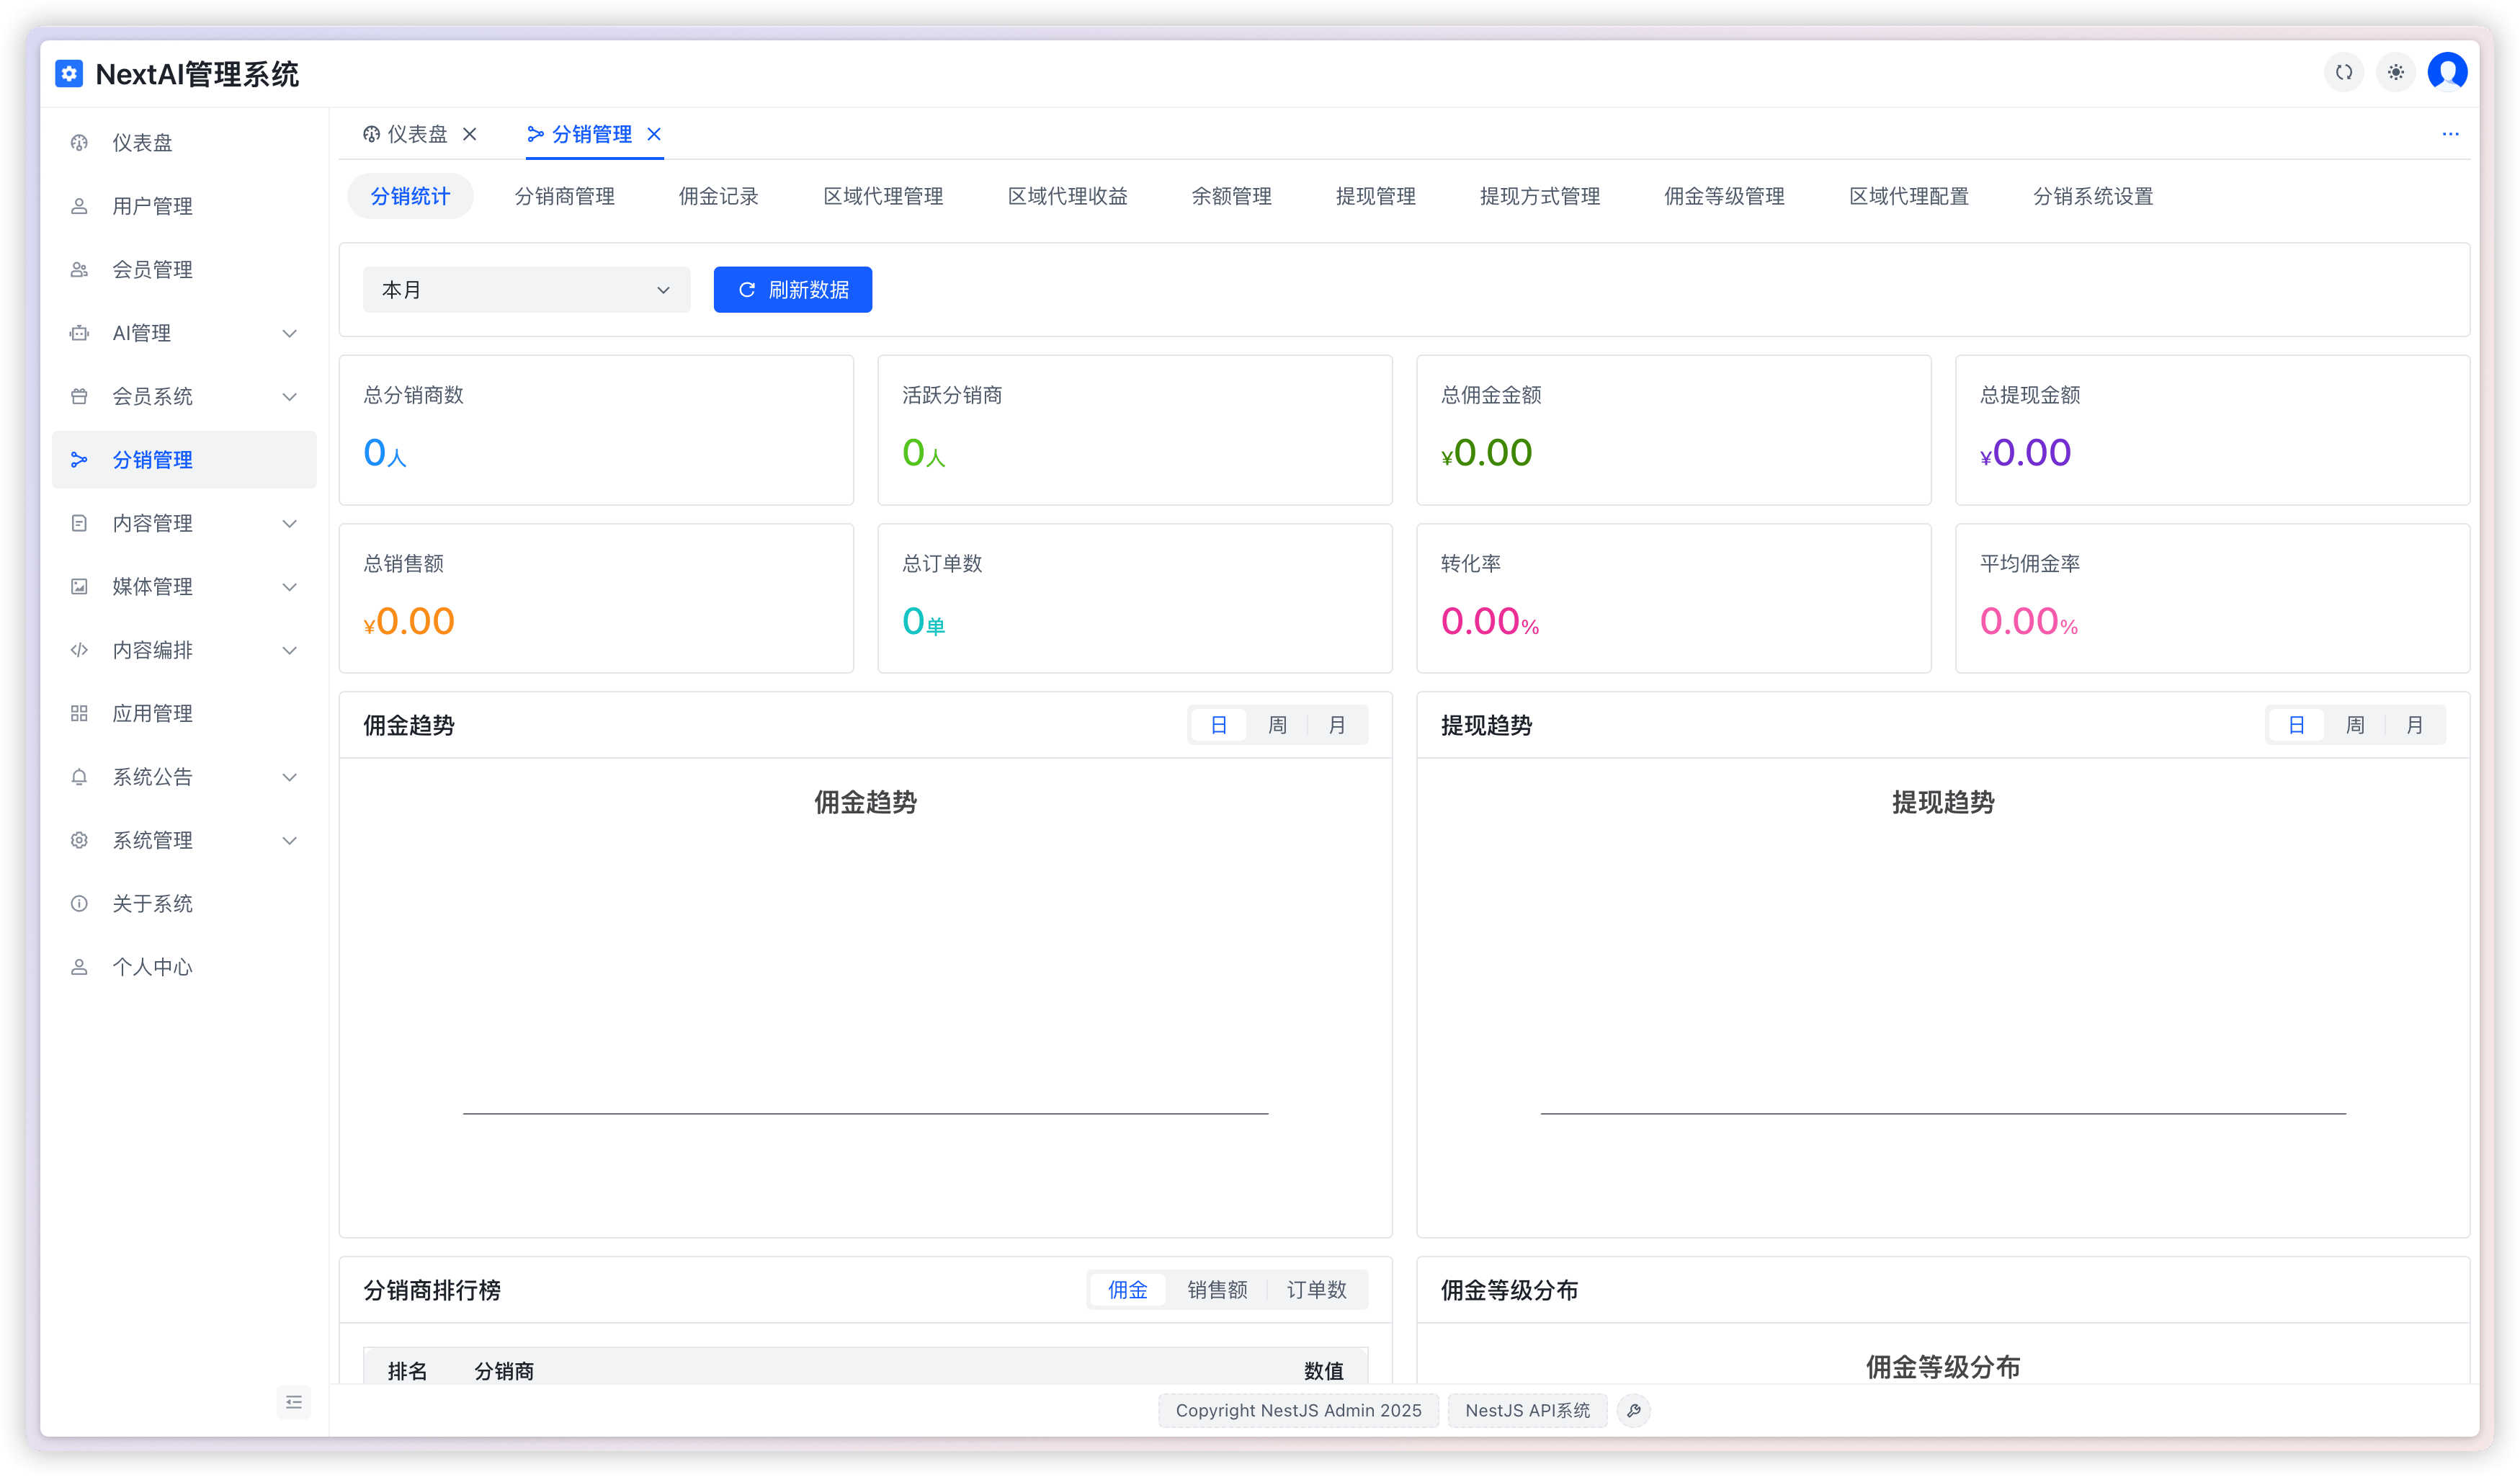Click the 数值 column header

tap(1323, 1371)
